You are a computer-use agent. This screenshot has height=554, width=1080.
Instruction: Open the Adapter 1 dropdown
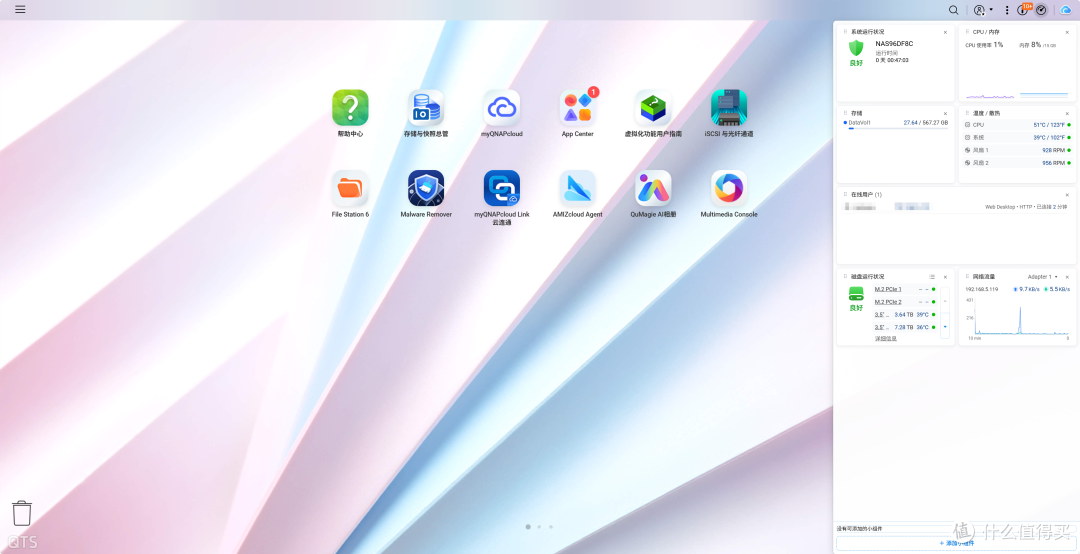(1043, 277)
